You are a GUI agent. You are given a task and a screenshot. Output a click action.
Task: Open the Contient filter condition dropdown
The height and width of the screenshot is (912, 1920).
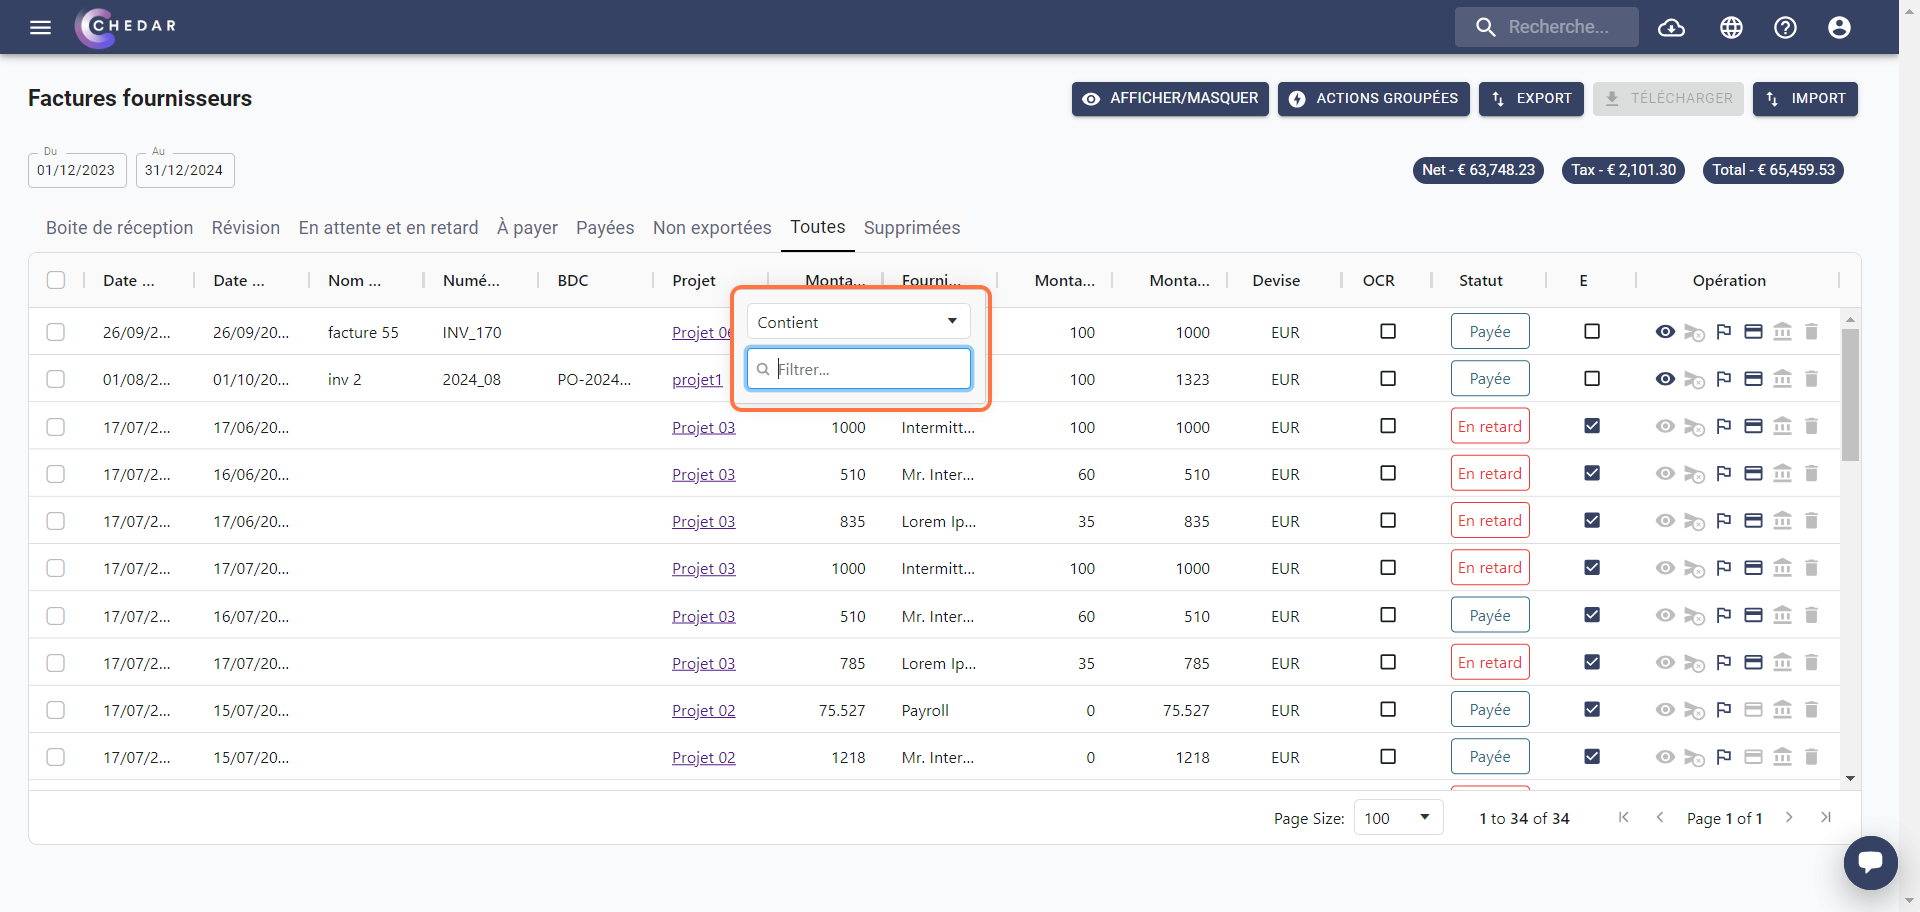[x=858, y=322]
